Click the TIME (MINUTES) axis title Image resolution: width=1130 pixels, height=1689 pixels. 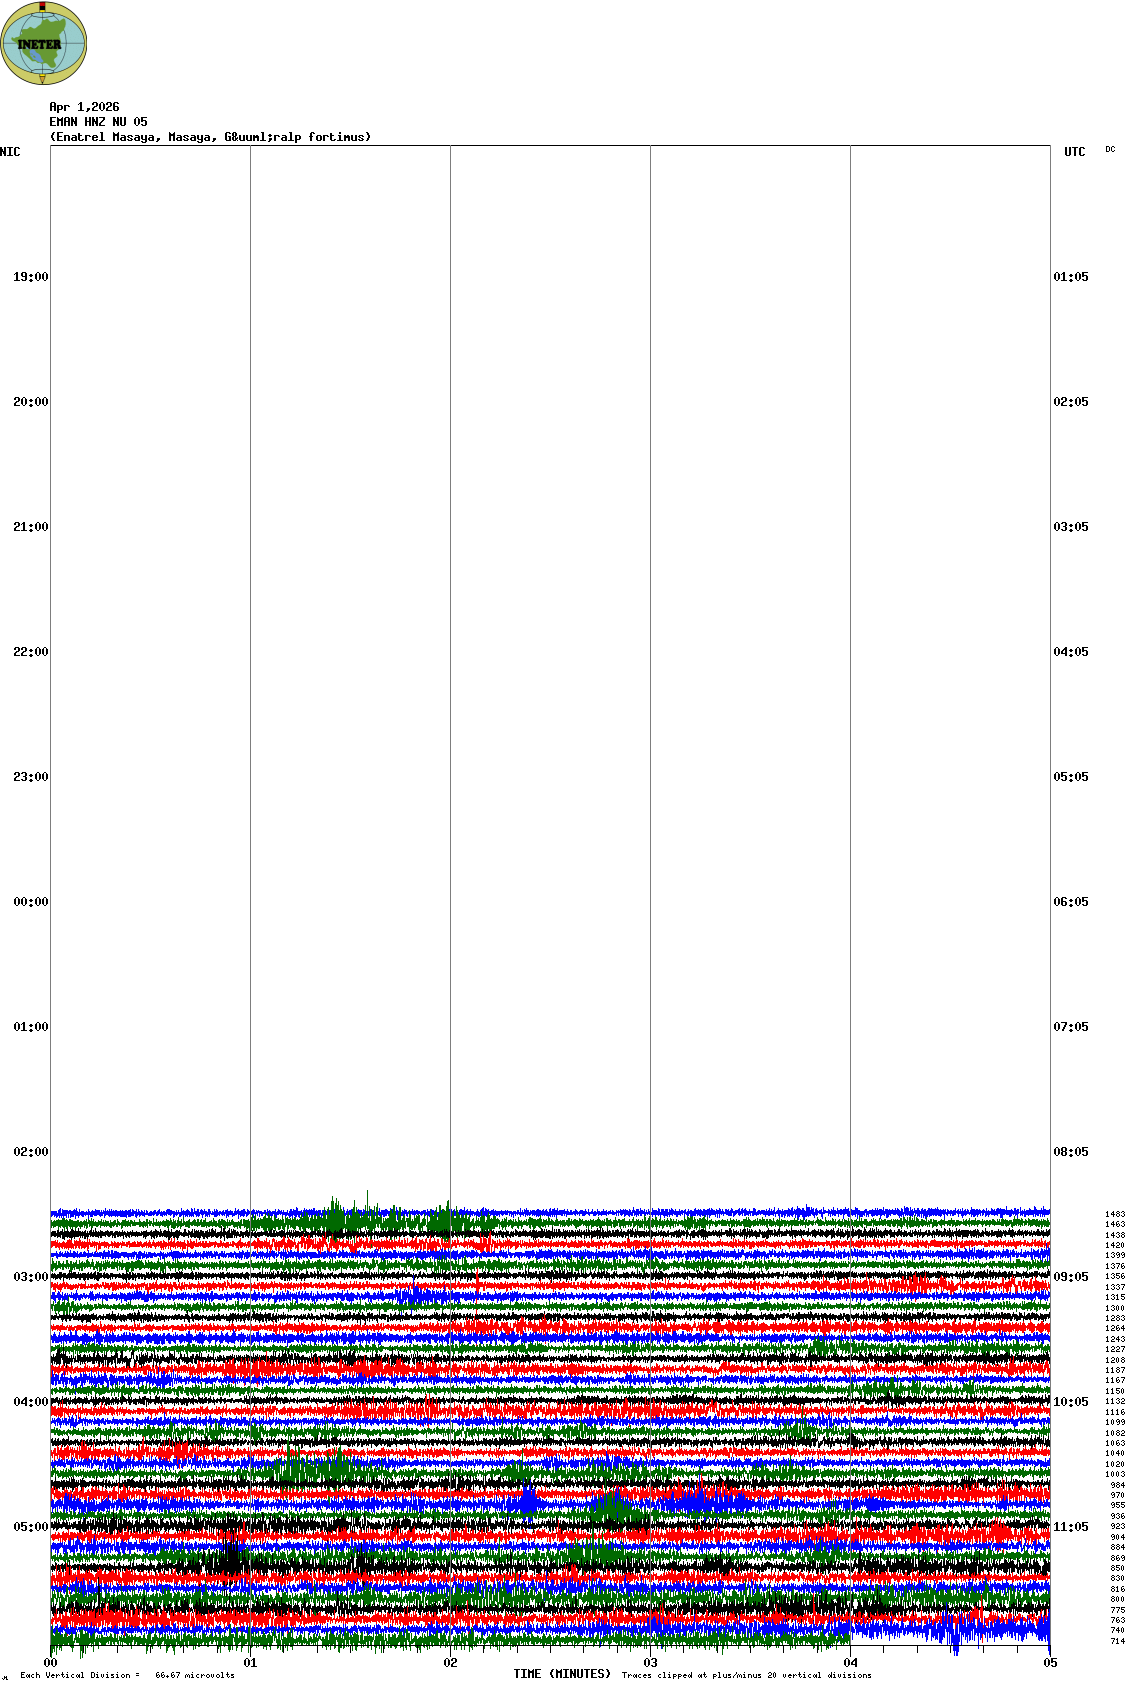coord(562,1674)
